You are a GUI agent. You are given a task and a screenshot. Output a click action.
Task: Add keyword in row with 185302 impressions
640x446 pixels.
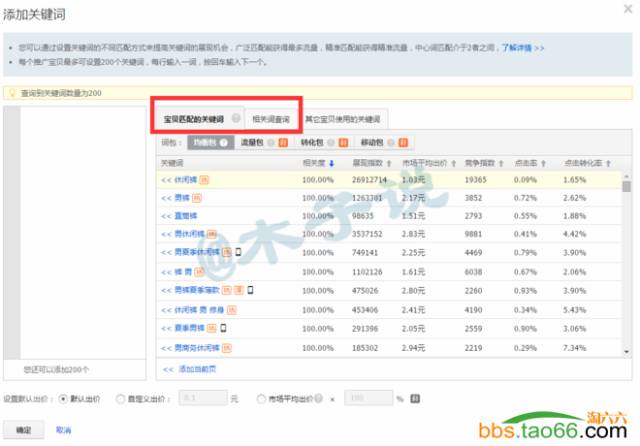pos(190,348)
